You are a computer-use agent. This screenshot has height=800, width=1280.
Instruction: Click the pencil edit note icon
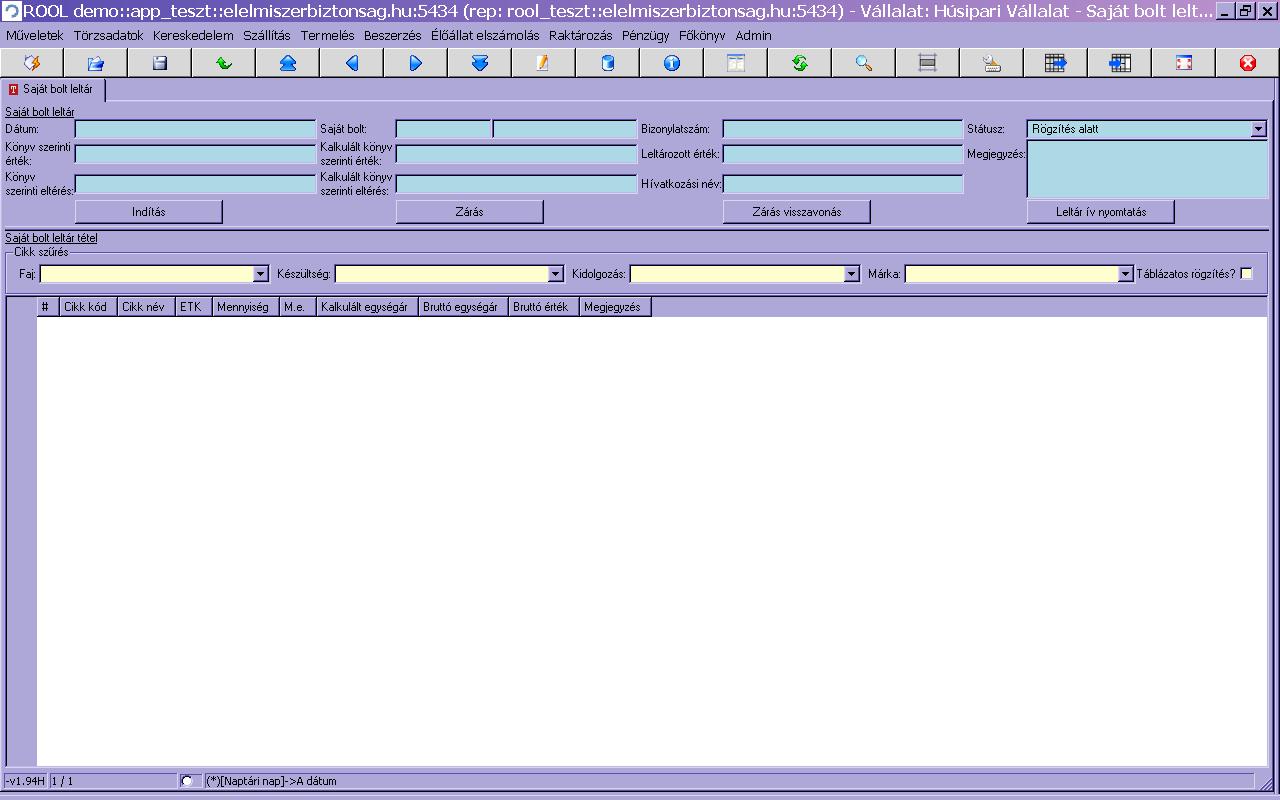coord(543,63)
